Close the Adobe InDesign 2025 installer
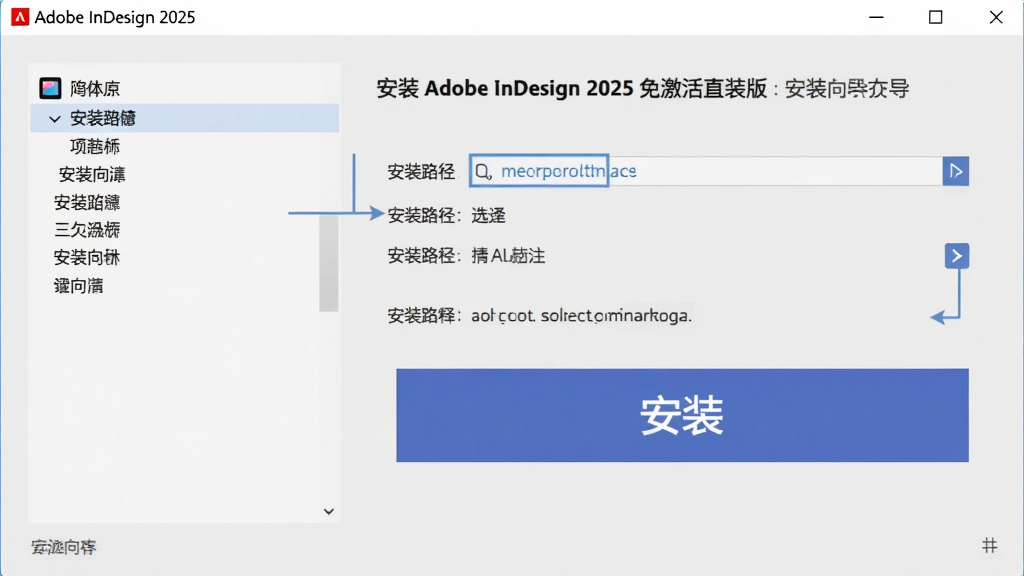The image size is (1024, 576). coord(996,18)
